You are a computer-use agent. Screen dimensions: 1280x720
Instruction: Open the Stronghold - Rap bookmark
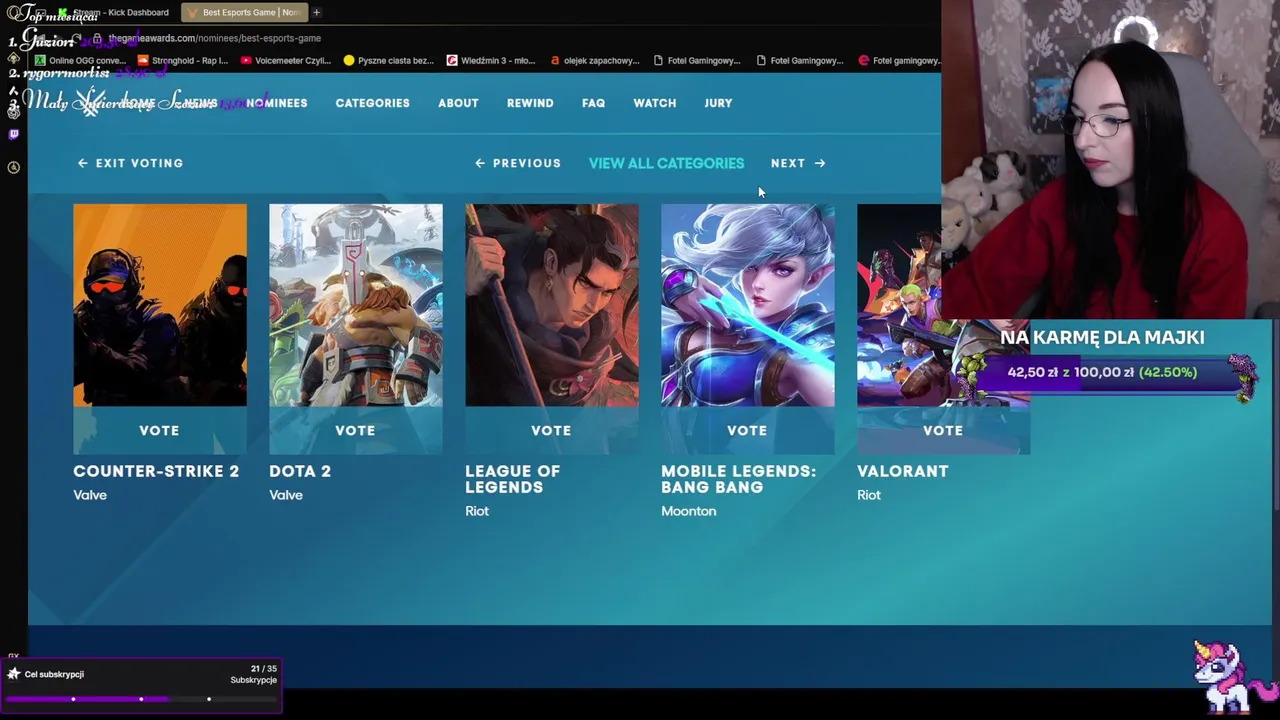coord(183,60)
